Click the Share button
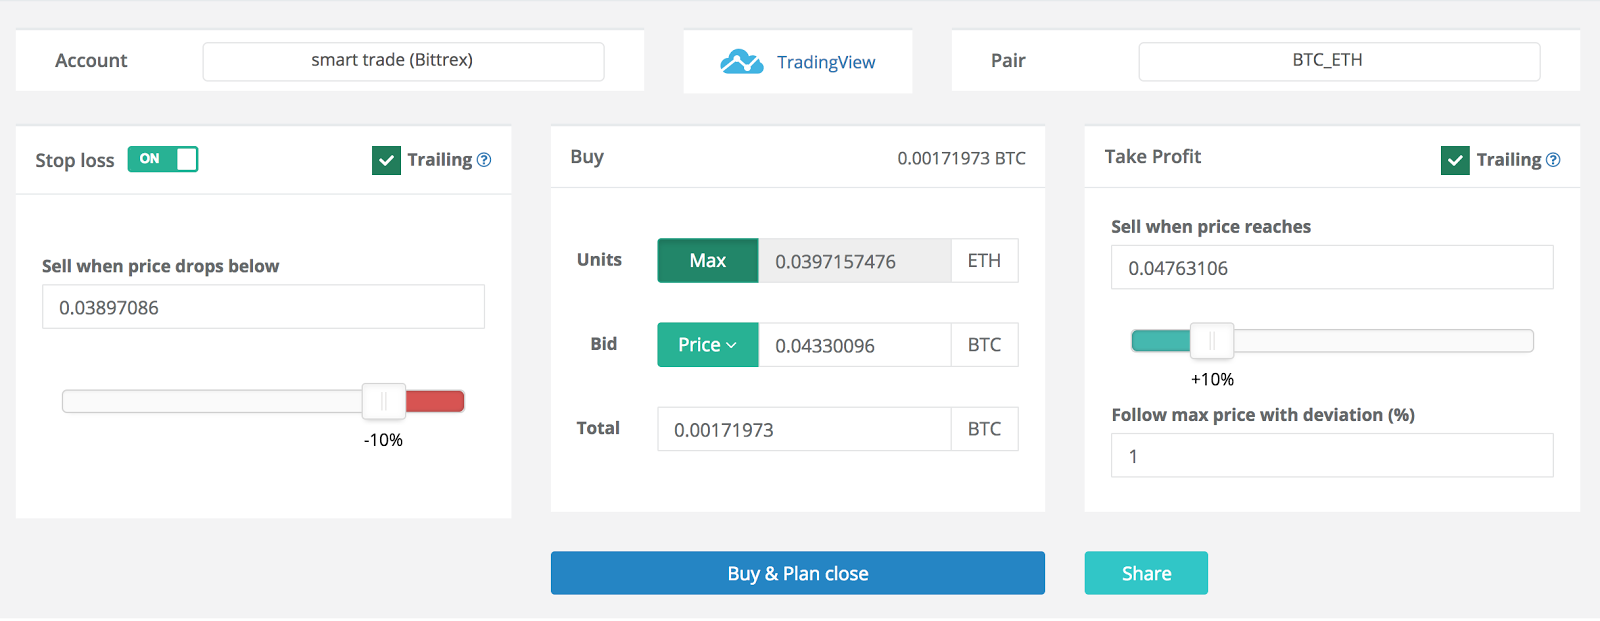Viewport: 1600px width, 621px height. click(x=1146, y=573)
